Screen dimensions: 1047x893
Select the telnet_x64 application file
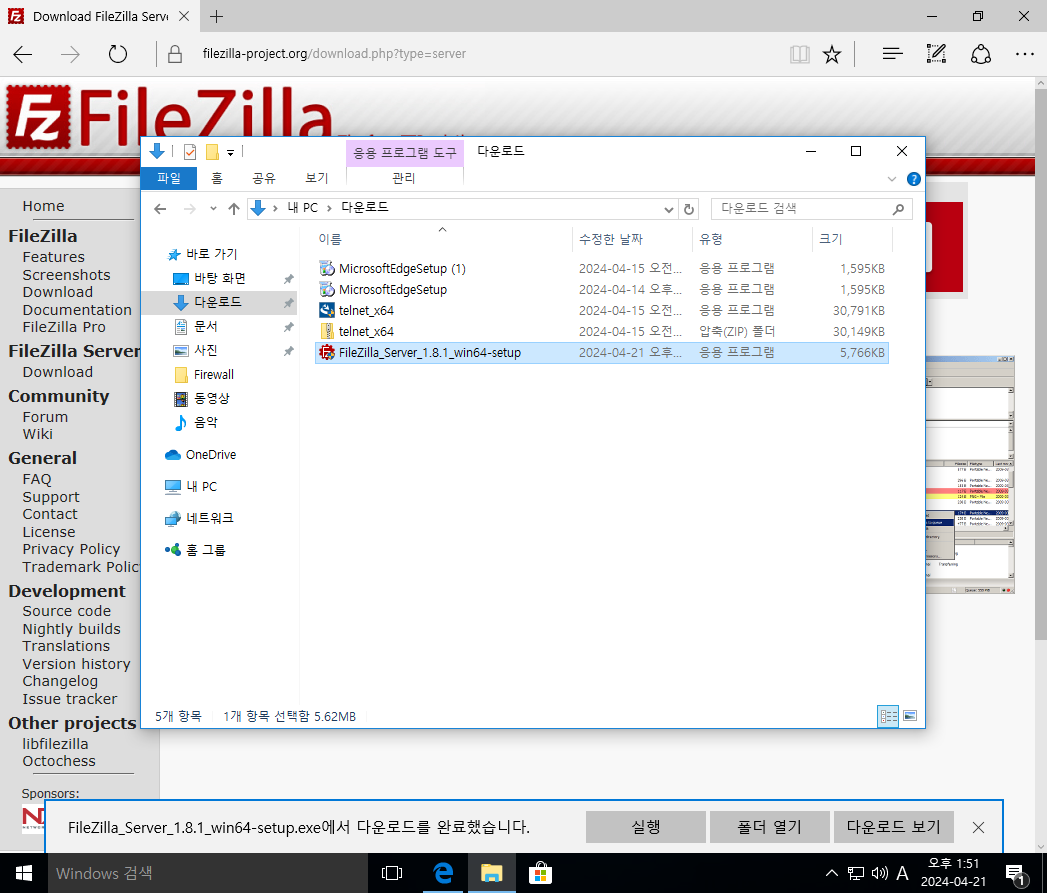[x=602, y=311]
